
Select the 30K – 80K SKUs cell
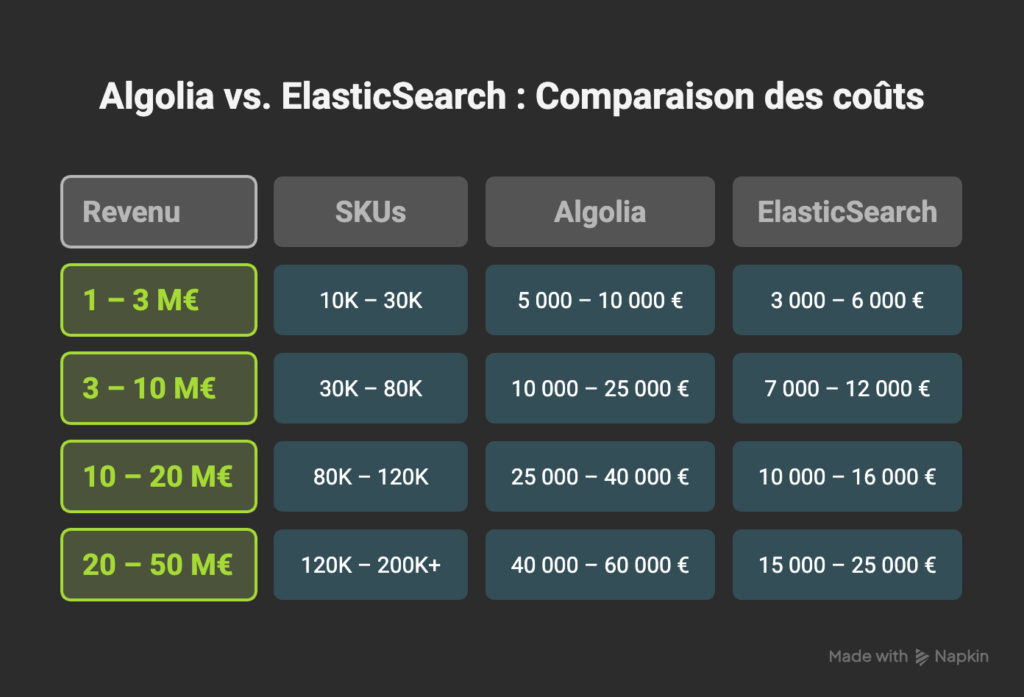pyautogui.click(x=370, y=388)
